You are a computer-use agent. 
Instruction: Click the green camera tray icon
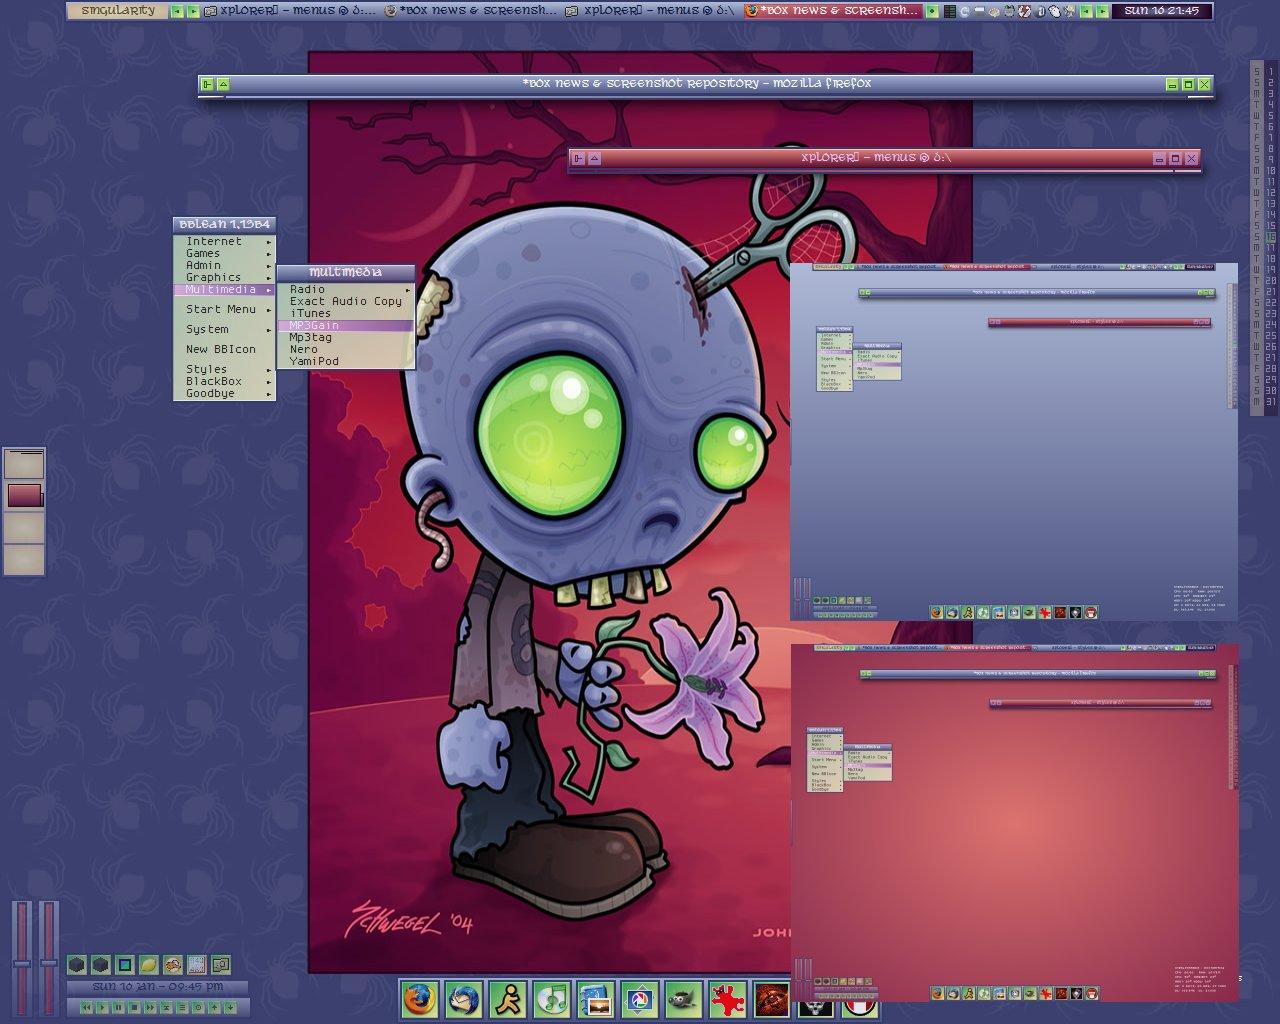tap(221, 965)
